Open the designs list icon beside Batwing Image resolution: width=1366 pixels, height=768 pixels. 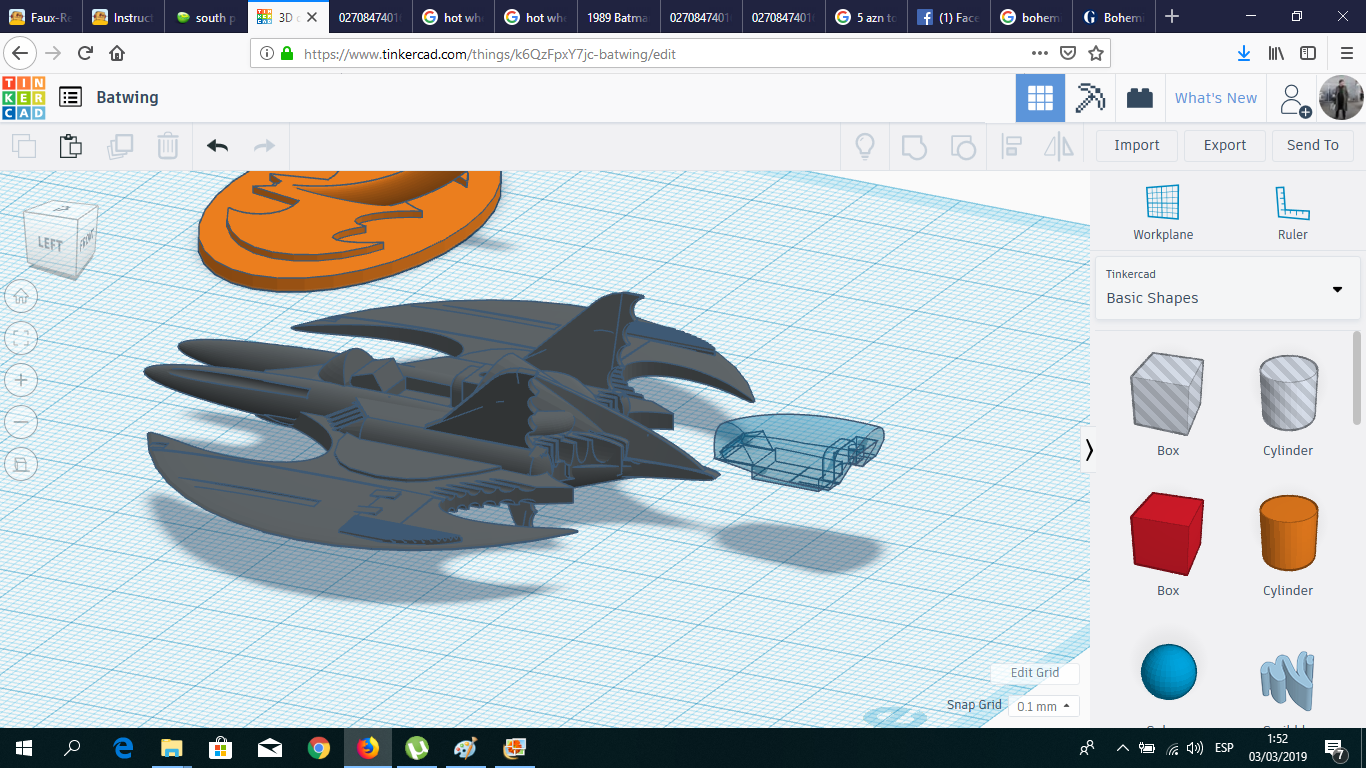70,97
